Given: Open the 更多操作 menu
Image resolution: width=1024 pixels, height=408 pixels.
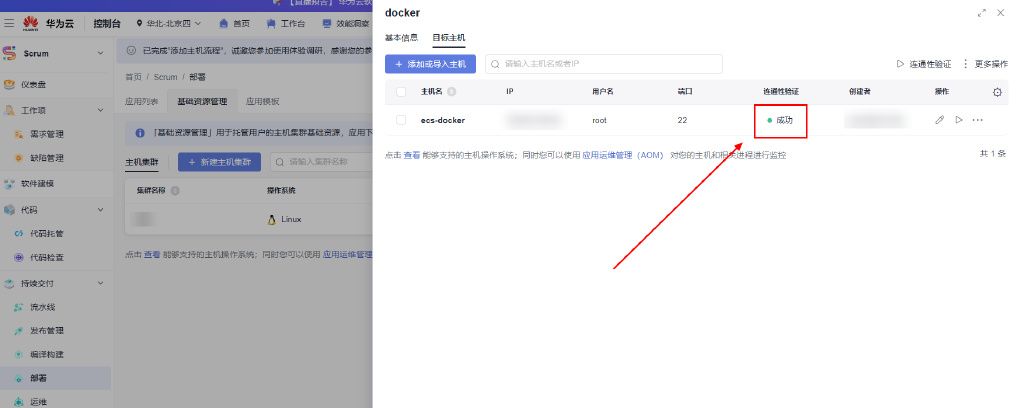Looking at the screenshot, I should (x=985, y=64).
